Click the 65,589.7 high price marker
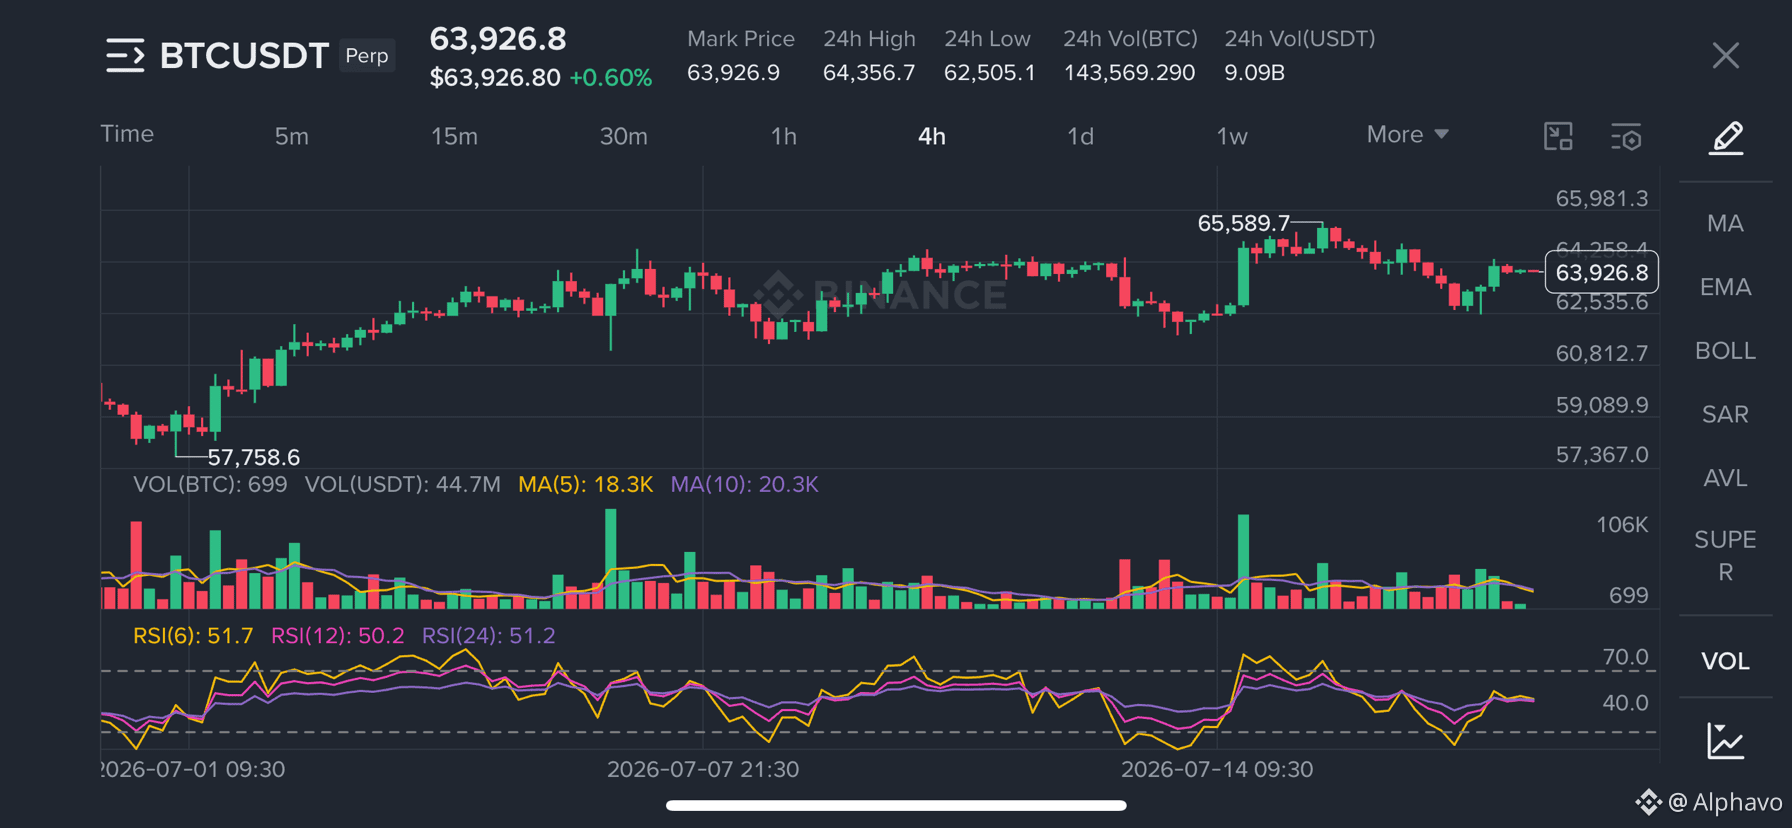1792x828 pixels. [1243, 223]
